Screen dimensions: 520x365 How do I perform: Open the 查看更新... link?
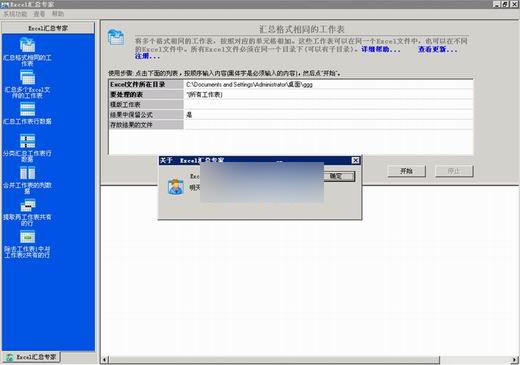pos(438,49)
